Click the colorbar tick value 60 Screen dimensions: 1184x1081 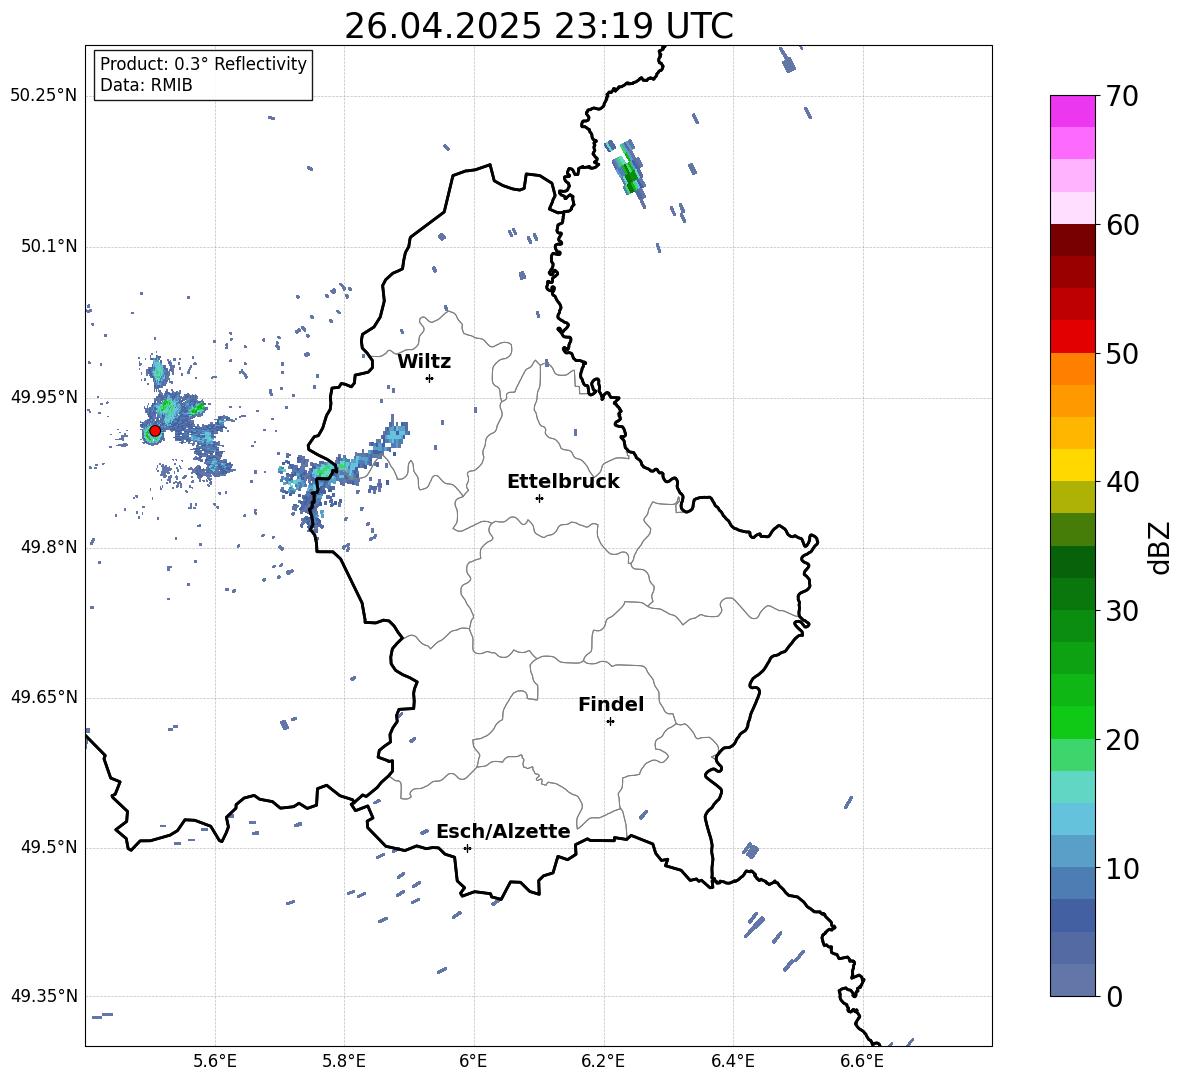click(1123, 225)
